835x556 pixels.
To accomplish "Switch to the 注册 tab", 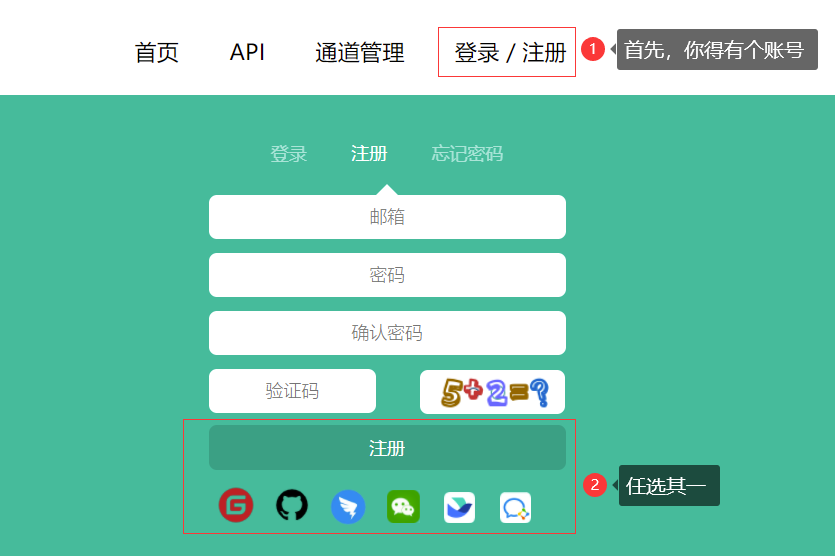I will pyautogui.click(x=369, y=154).
